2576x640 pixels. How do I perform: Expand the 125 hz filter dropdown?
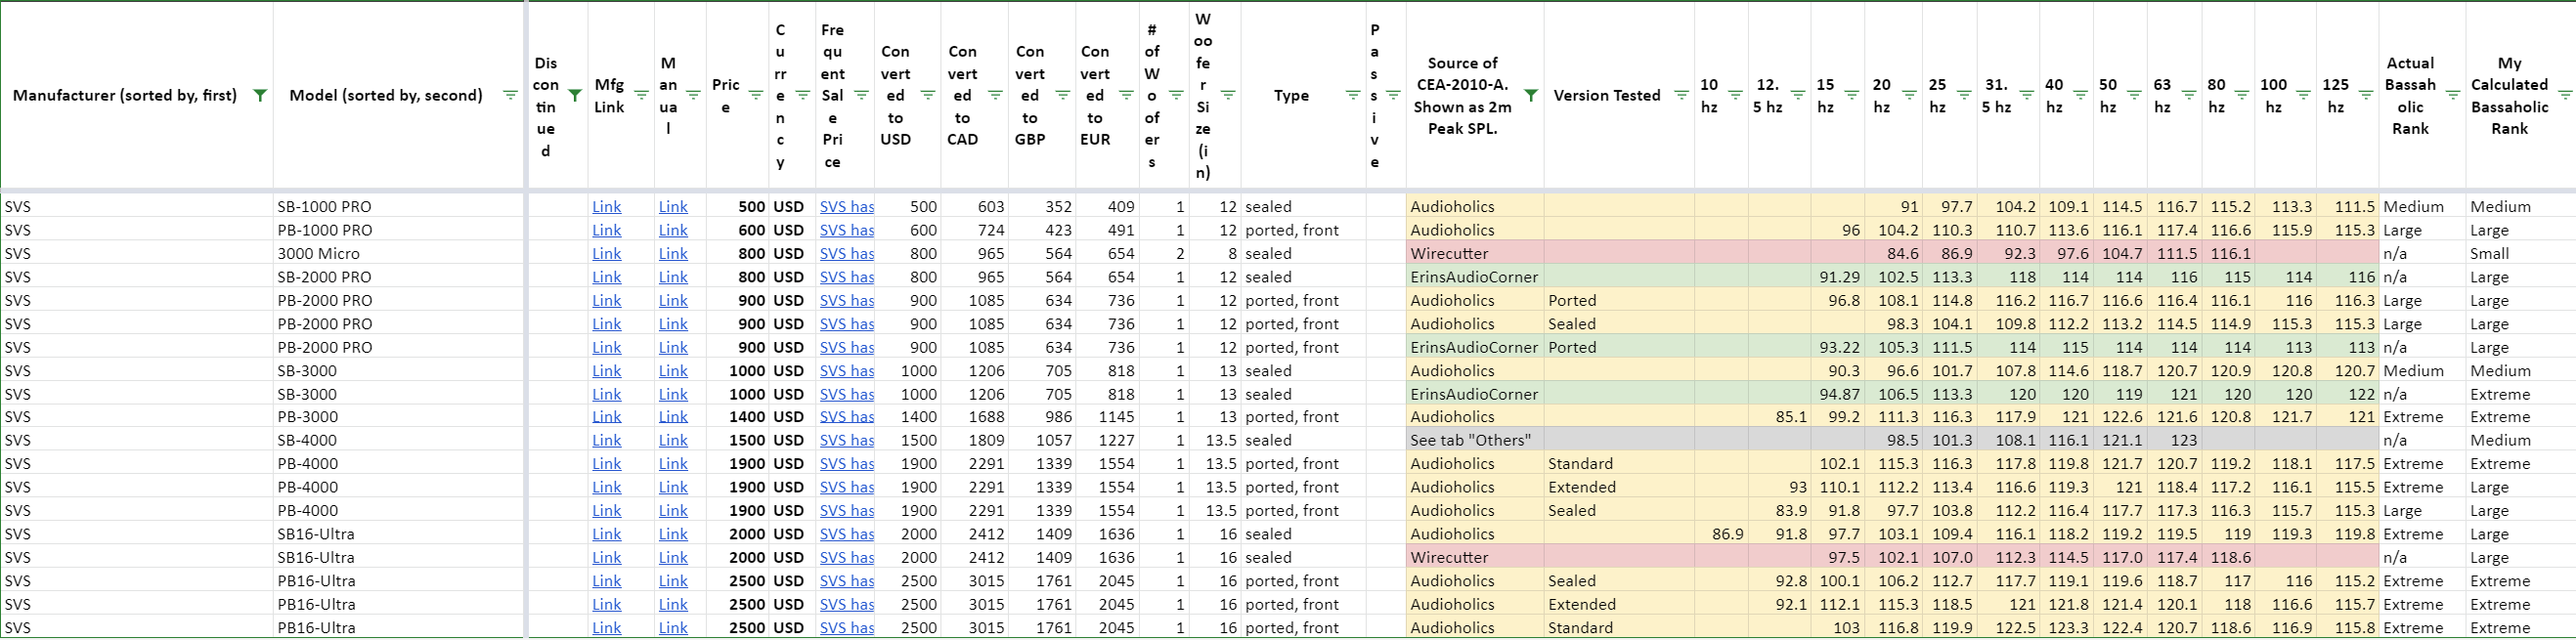(2366, 96)
